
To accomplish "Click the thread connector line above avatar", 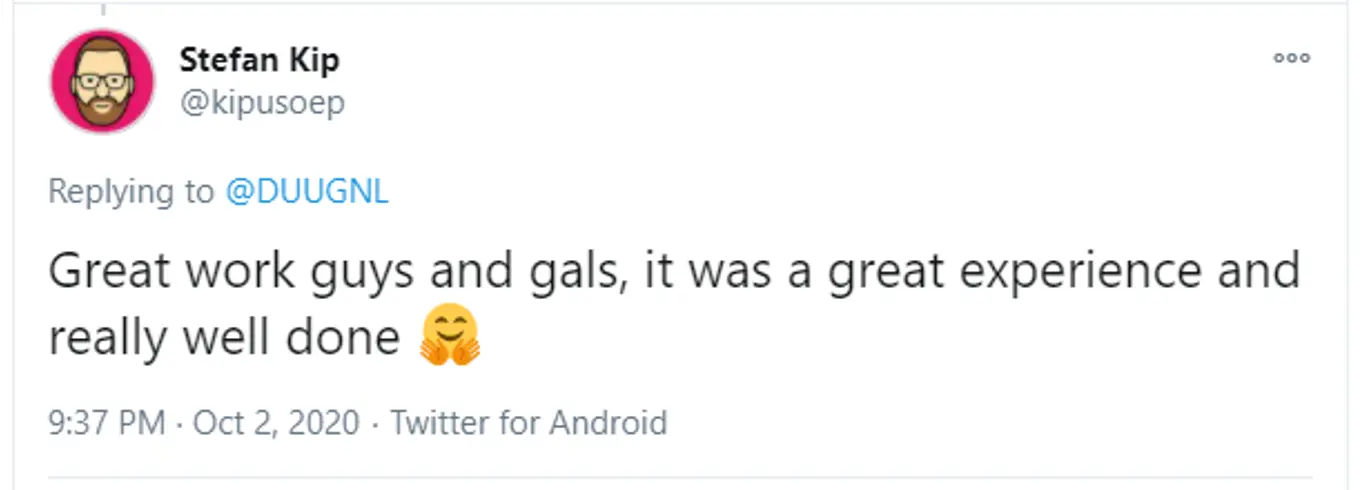I will (x=102, y=10).
